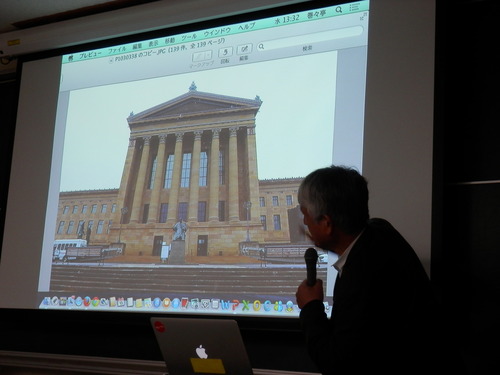Open the ヘルプ menu

247,27
